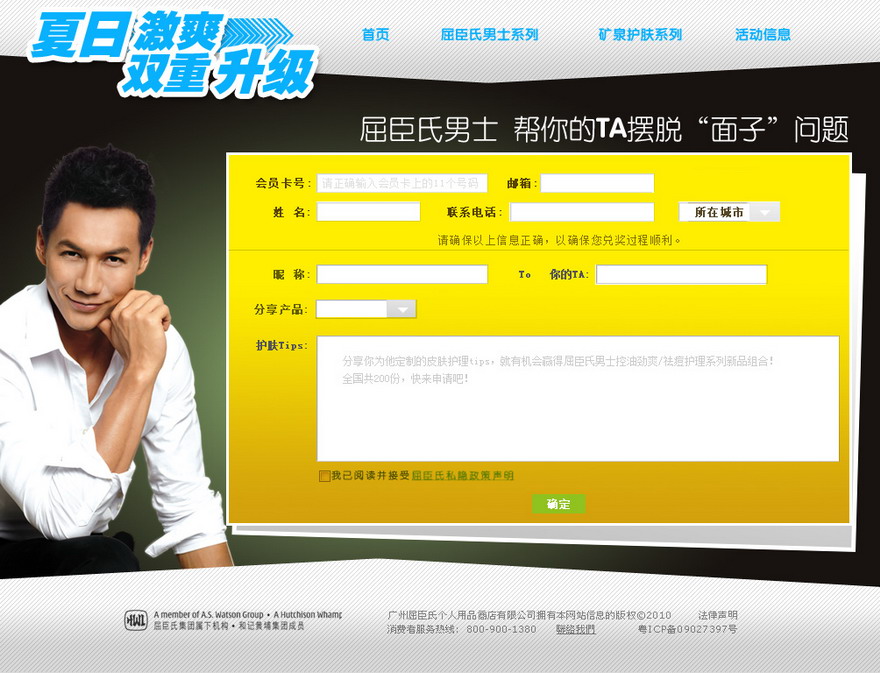Click the 粤ICP备09027397号 text

(688, 629)
